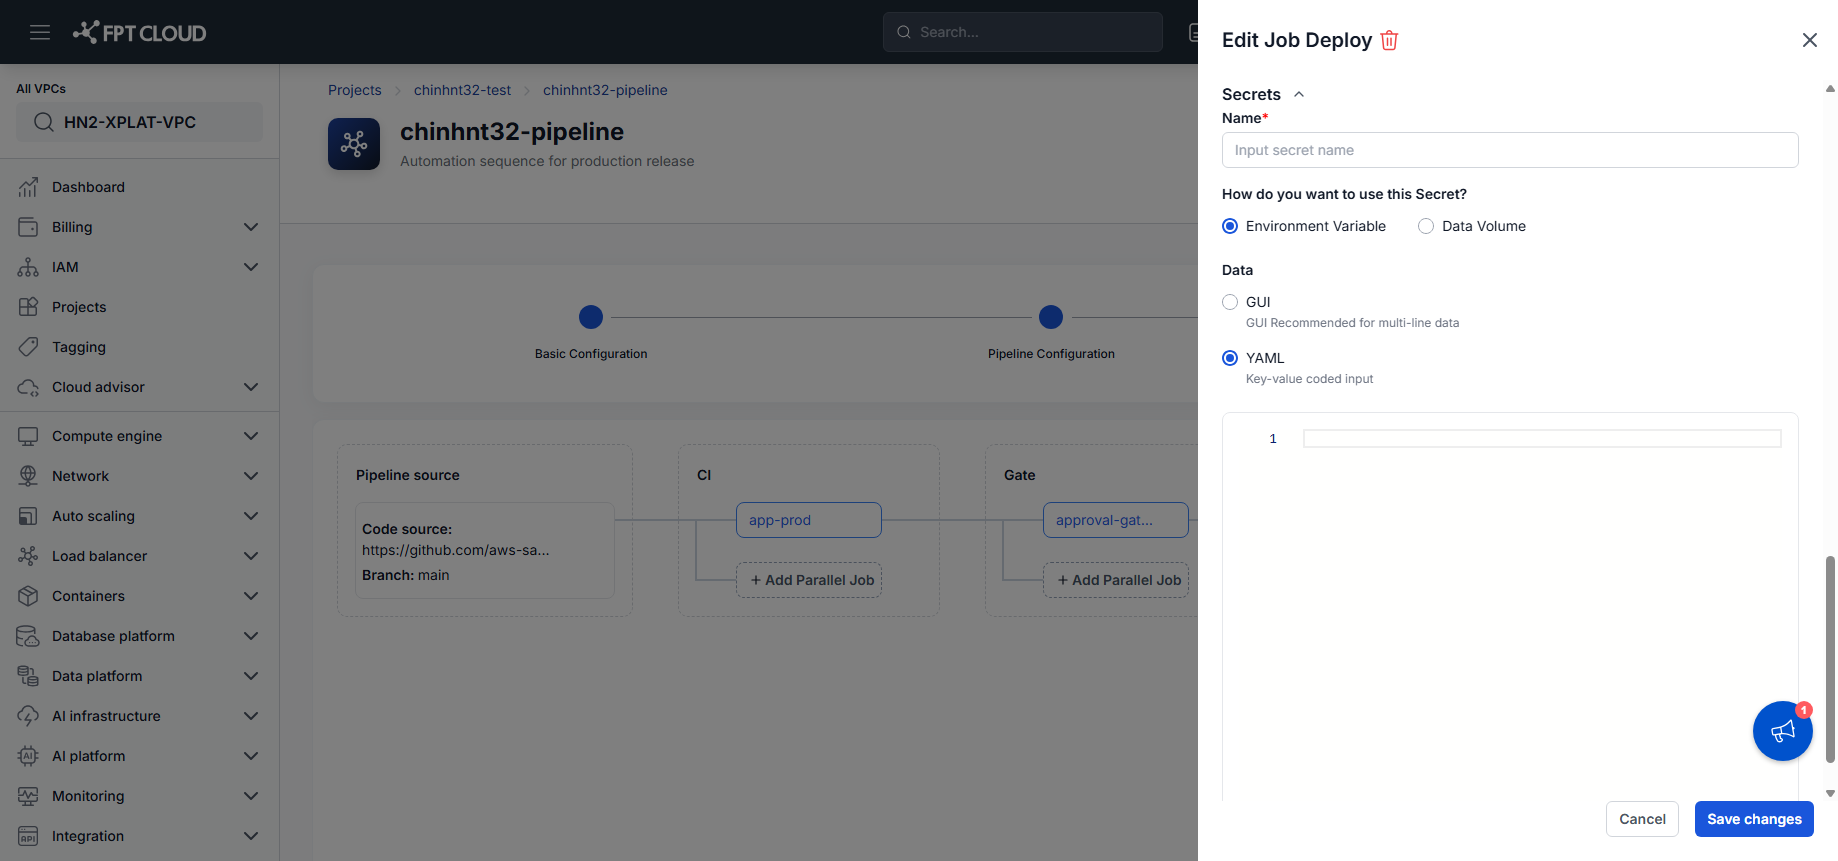Open the HN2-XPLAT-VPC selector

pos(139,122)
